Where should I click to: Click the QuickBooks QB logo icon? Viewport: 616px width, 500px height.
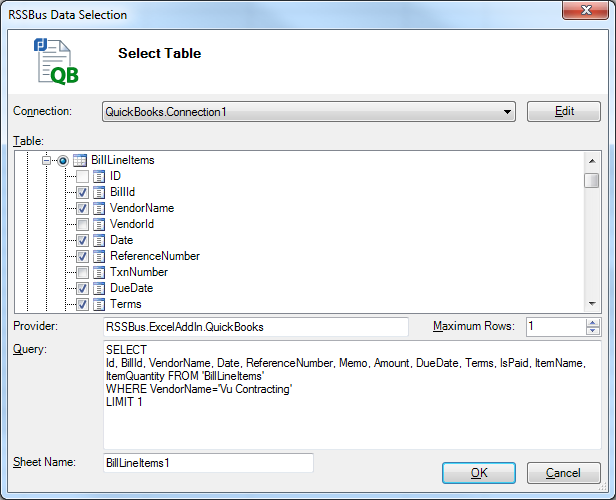coord(56,61)
